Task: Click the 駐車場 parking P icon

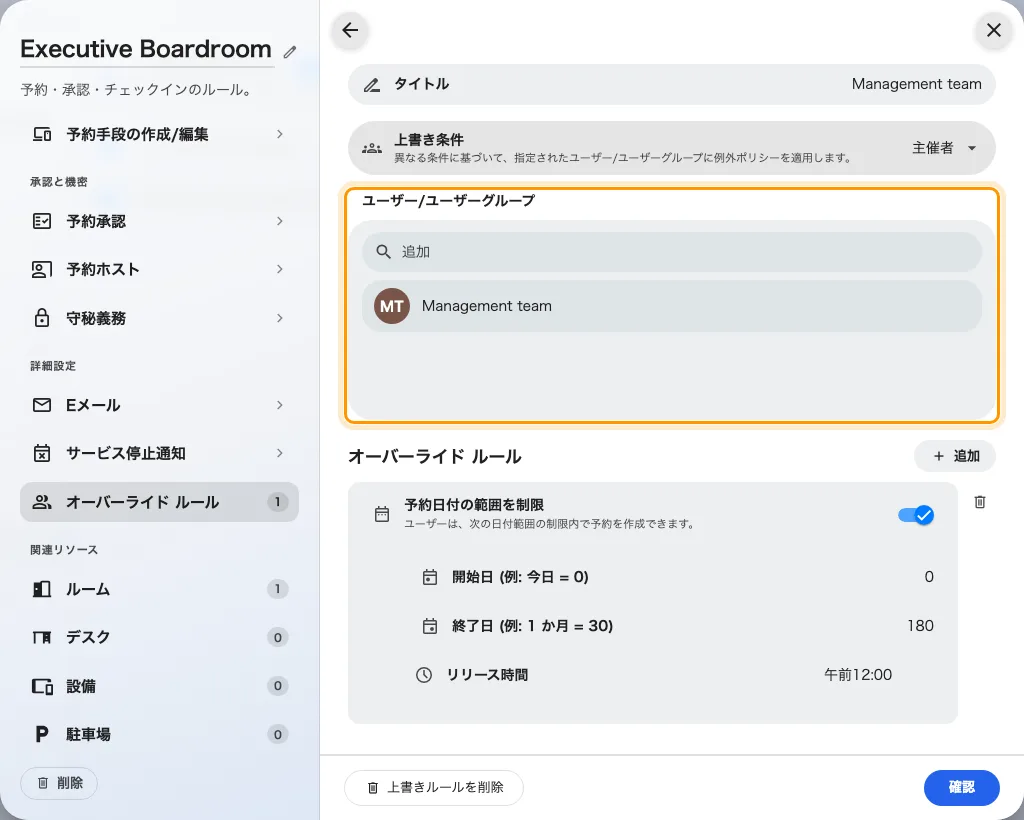Action: tap(42, 734)
